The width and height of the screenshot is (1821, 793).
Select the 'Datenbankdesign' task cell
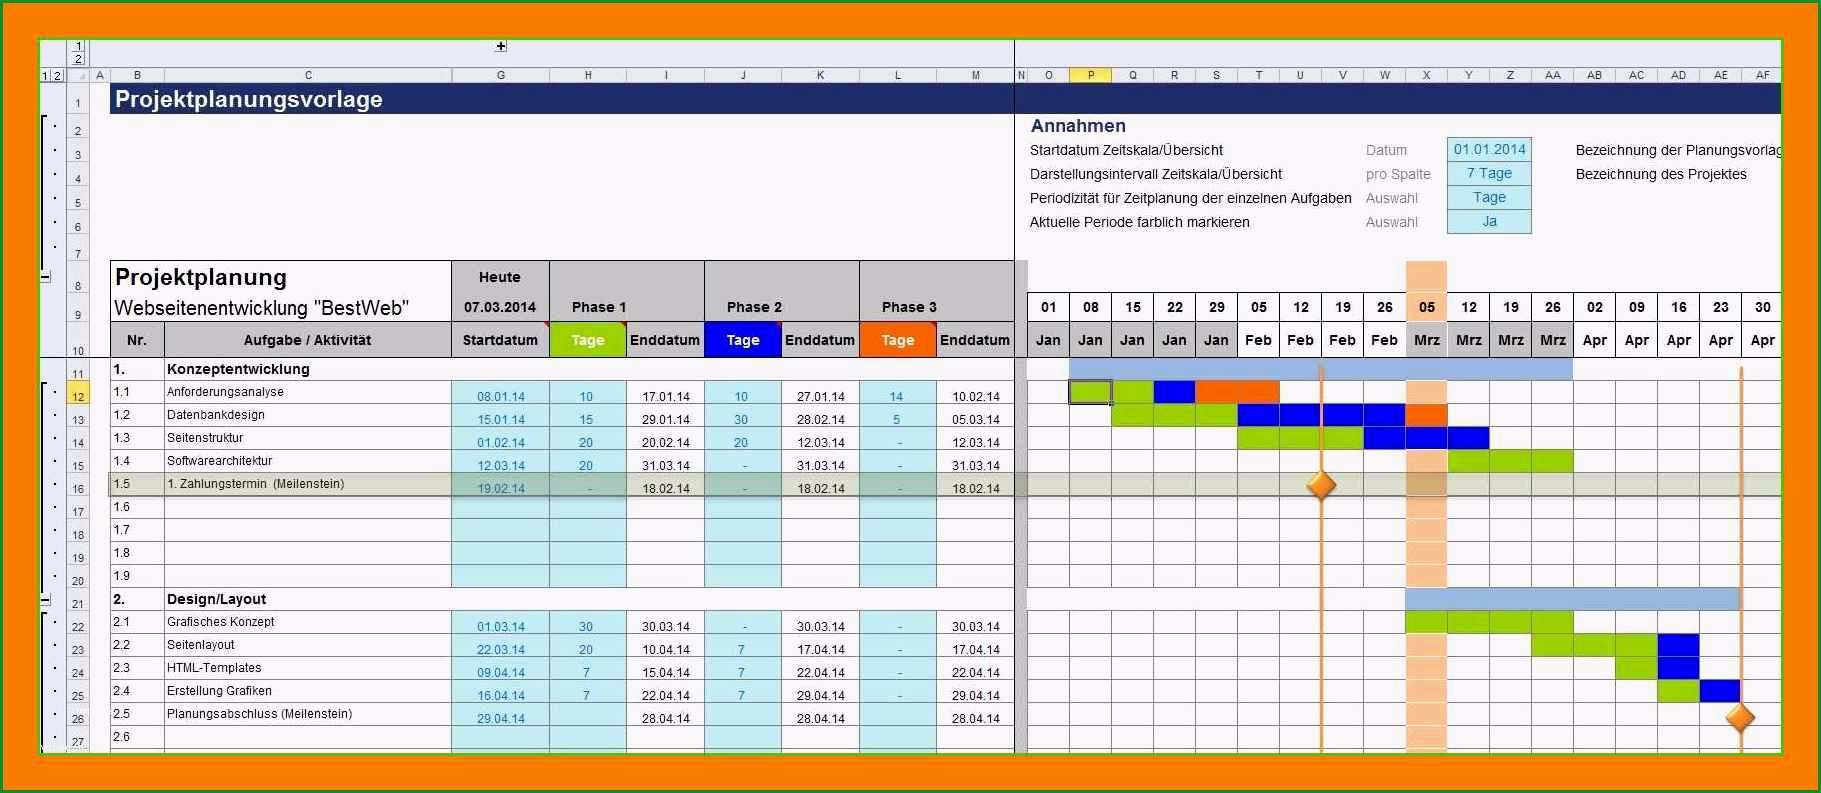pos(308,415)
